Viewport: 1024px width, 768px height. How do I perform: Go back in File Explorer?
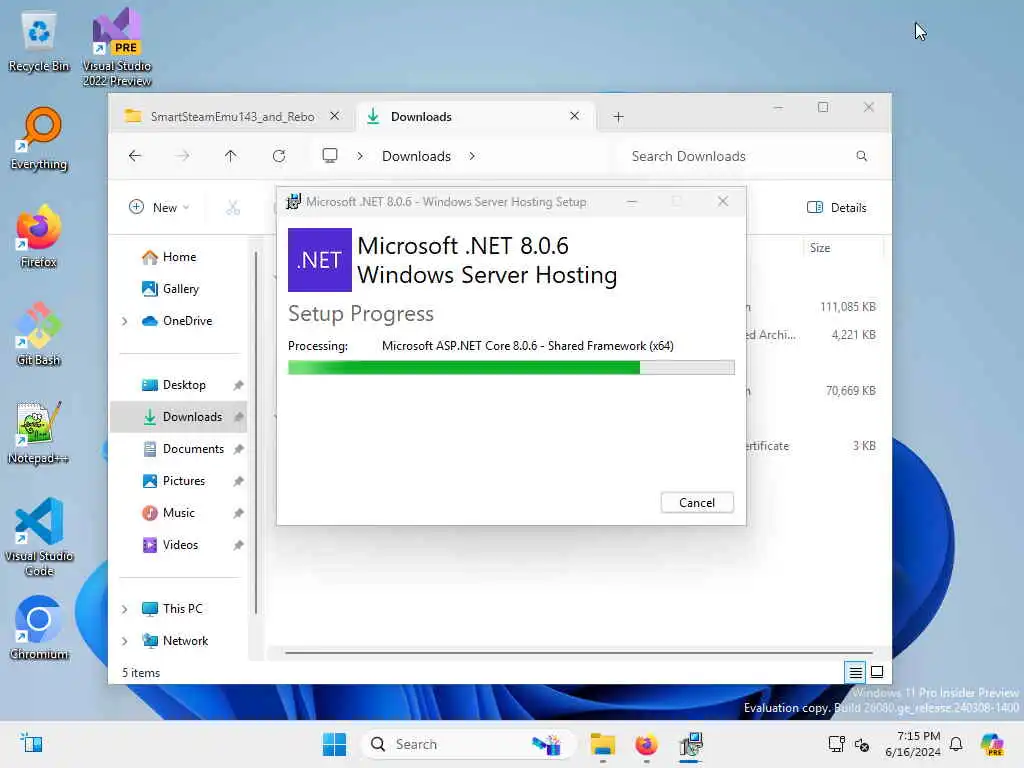pyautogui.click(x=135, y=156)
